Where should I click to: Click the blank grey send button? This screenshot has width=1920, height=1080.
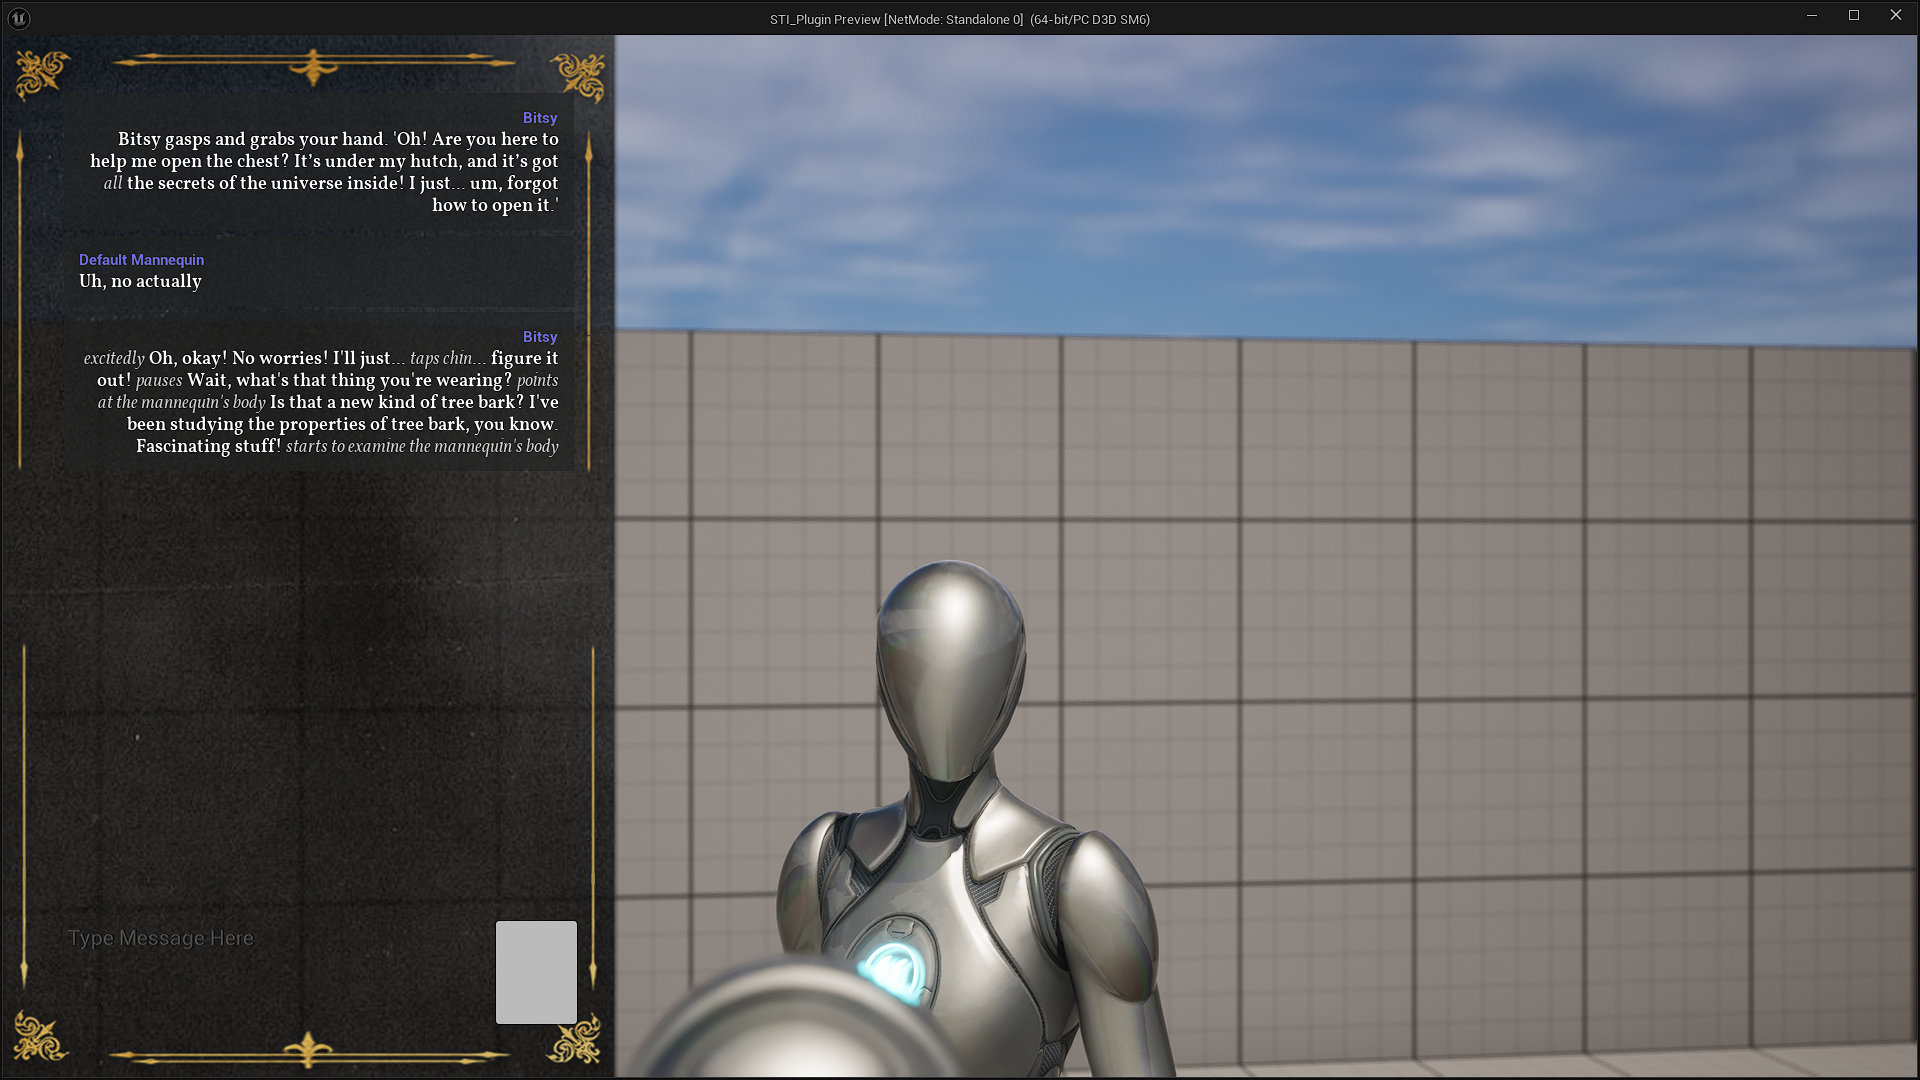point(536,972)
